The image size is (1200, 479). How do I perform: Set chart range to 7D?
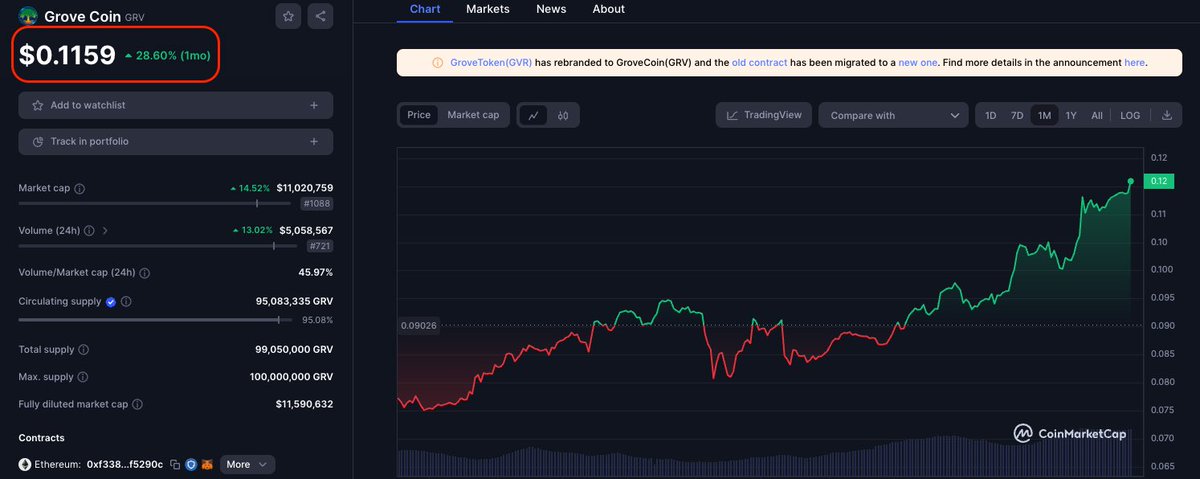click(x=1017, y=116)
